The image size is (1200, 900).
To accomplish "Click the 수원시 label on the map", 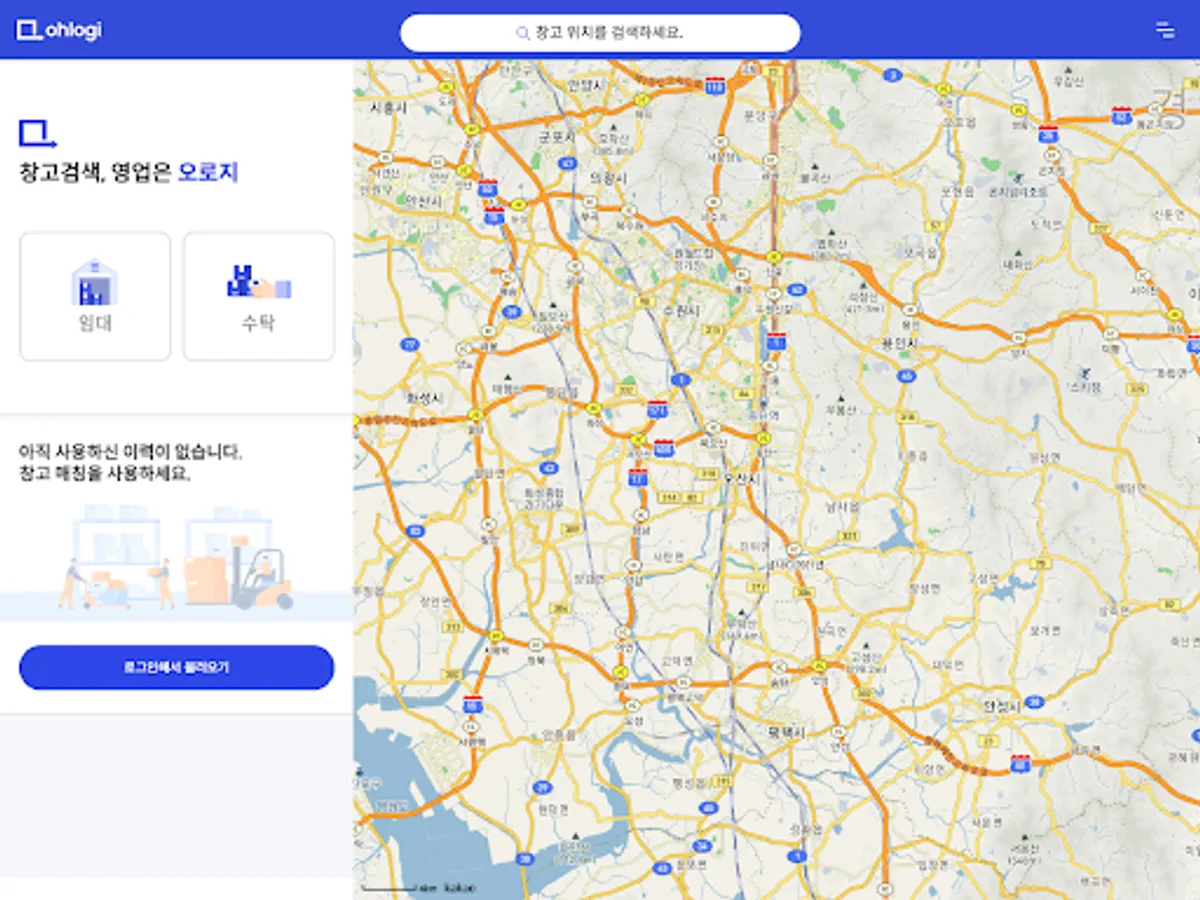I will [680, 312].
